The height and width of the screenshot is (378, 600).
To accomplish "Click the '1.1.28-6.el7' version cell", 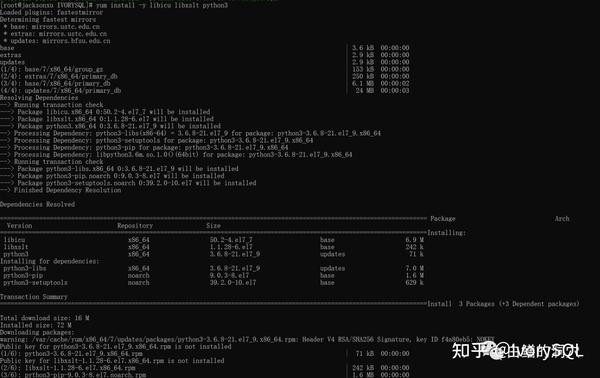I will click(231, 247).
